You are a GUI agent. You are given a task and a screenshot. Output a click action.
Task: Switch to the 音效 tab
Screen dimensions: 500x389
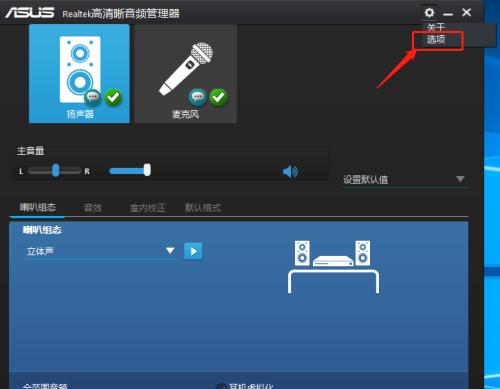coord(93,208)
